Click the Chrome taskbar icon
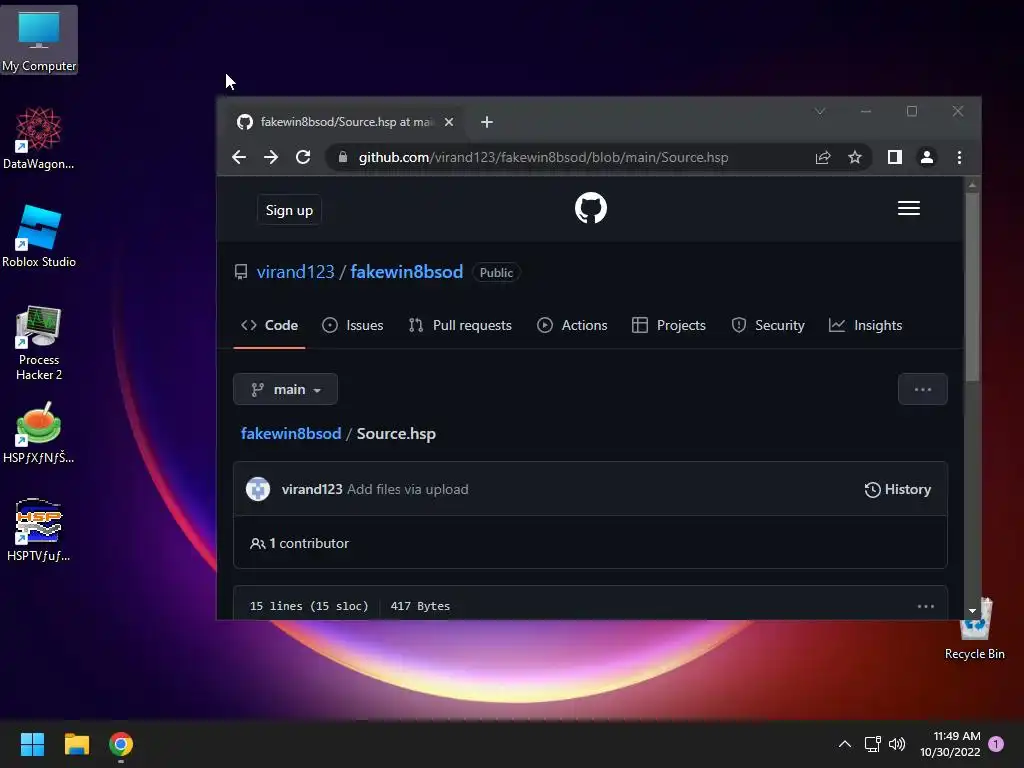This screenshot has width=1024, height=768. [121, 744]
